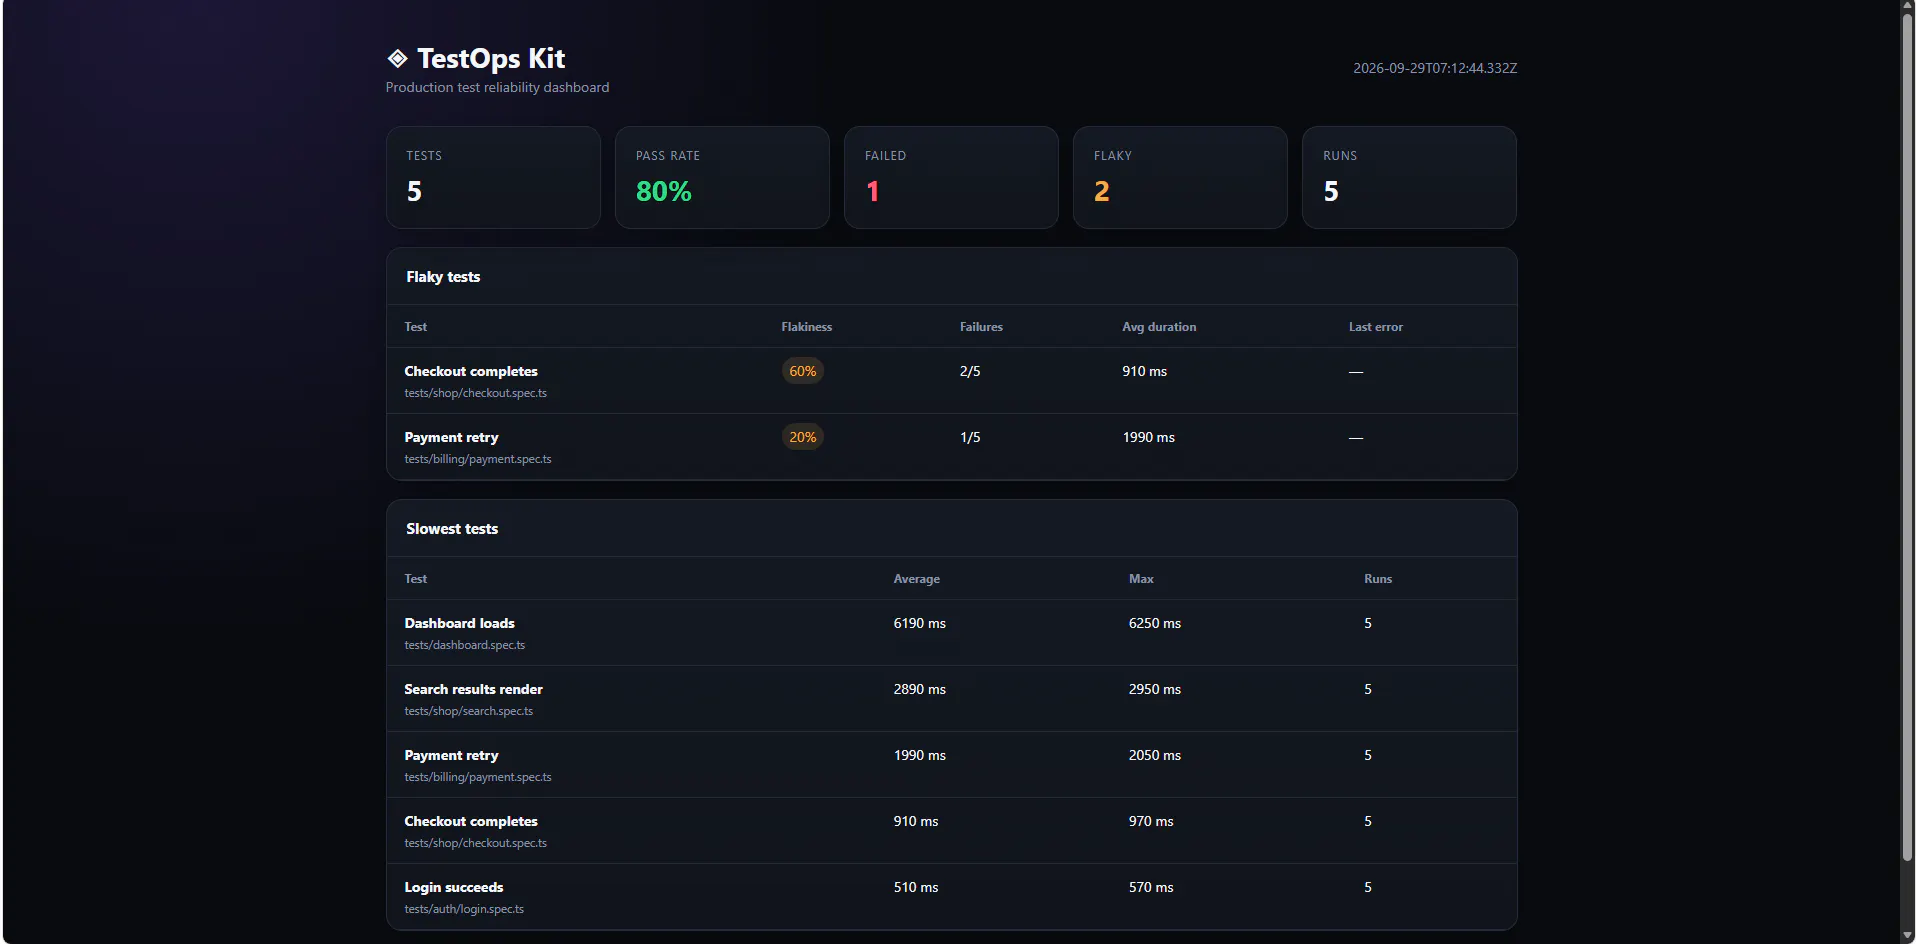Click the 970 ms max value
The width and height of the screenshot is (1917, 944).
pos(1151,821)
